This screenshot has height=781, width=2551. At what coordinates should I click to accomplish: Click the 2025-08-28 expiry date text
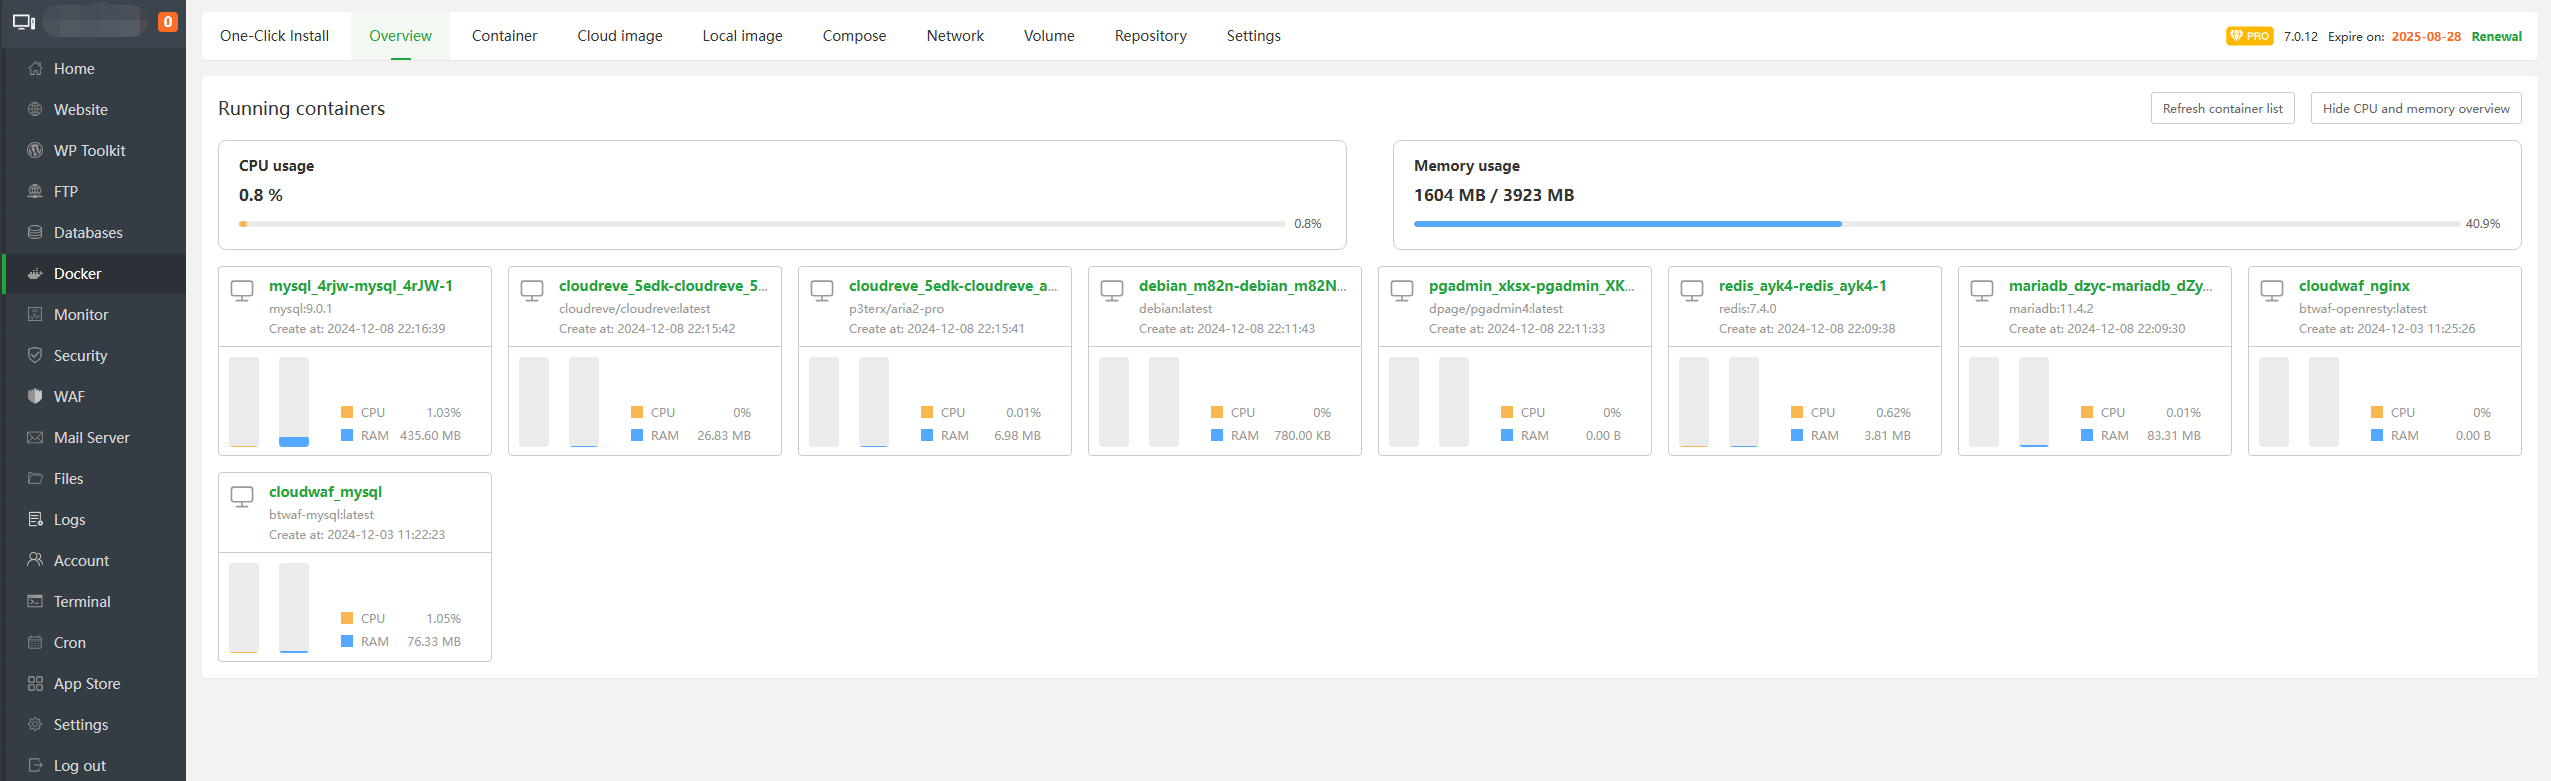click(2426, 37)
